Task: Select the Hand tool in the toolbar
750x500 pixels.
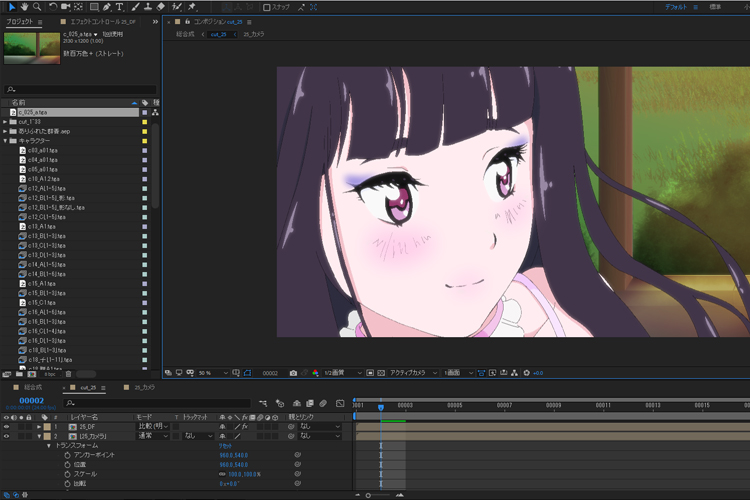Action: click(x=23, y=6)
